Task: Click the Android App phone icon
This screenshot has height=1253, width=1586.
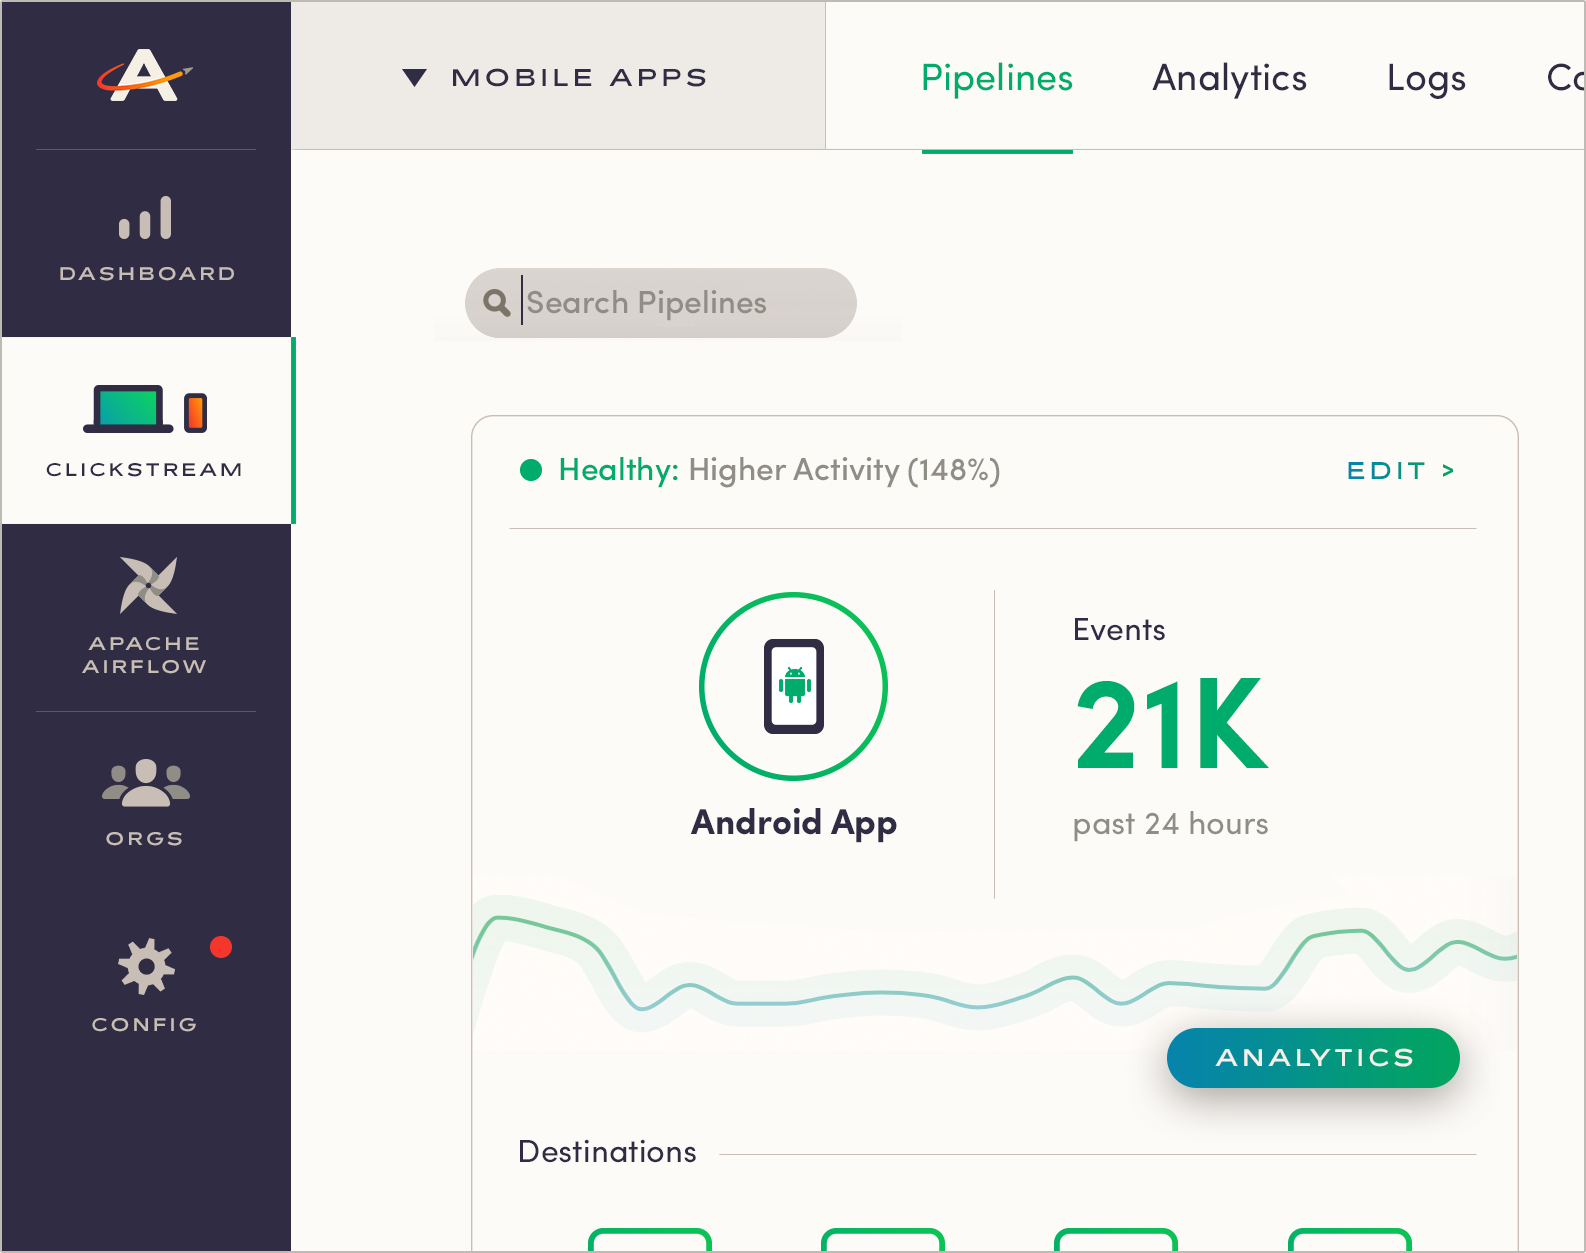Action: click(x=793, y=686)
